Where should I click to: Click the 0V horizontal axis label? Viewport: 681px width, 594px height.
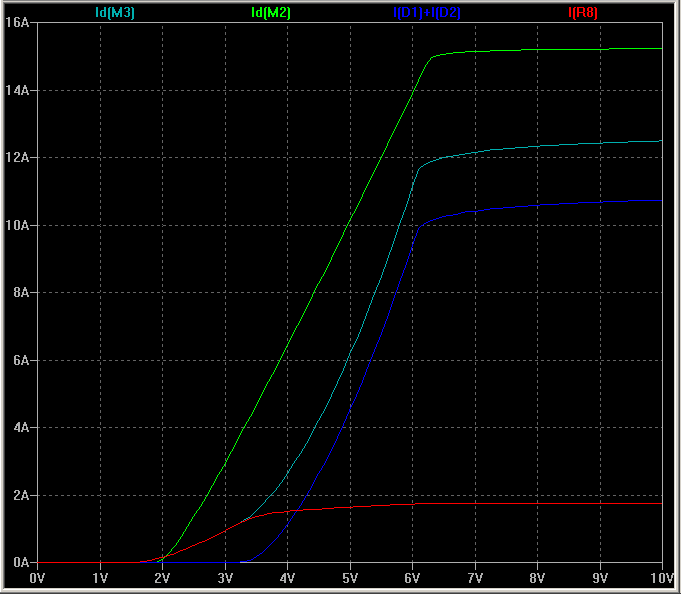[37, 578]
